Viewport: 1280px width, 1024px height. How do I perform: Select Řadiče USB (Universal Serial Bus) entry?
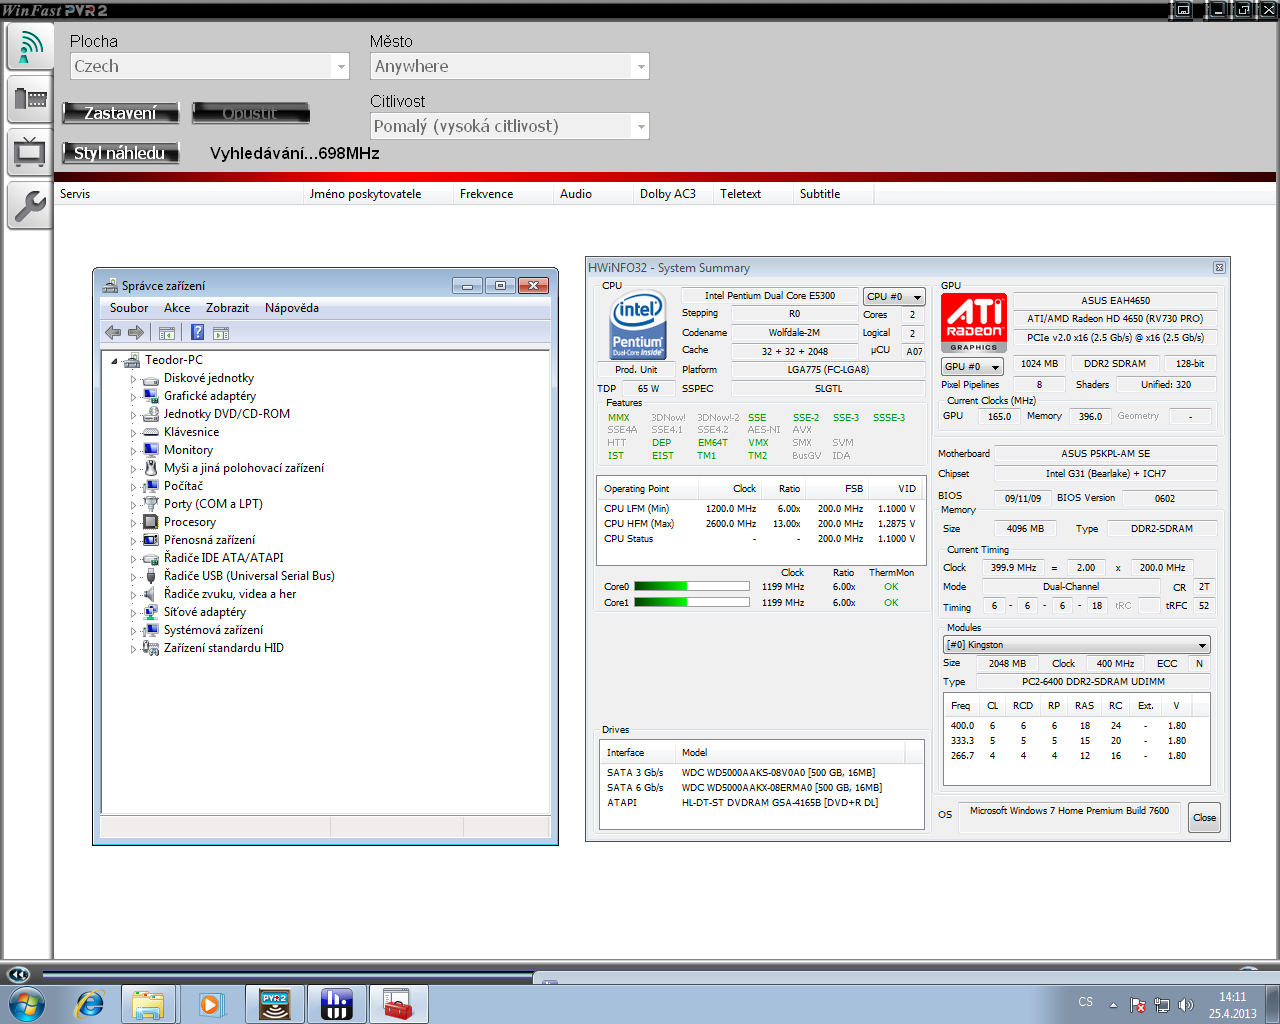[249, 576]
